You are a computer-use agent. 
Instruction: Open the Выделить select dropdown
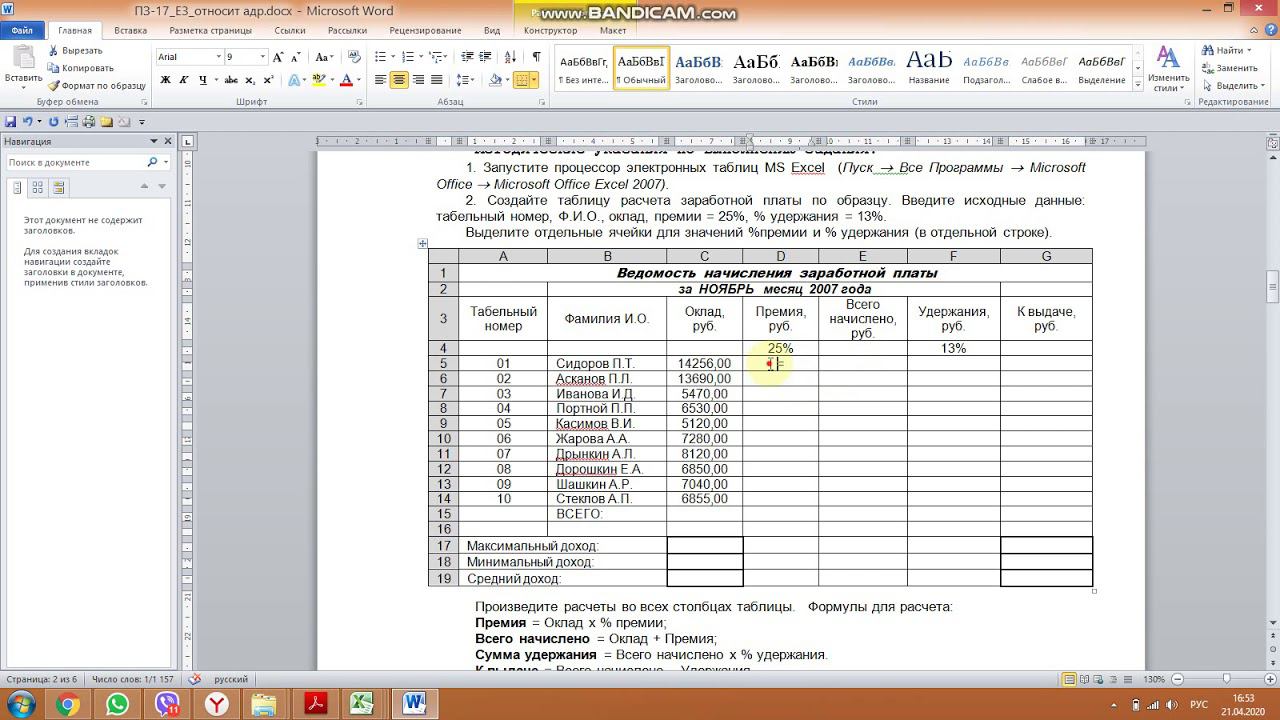pos(1232,86)
